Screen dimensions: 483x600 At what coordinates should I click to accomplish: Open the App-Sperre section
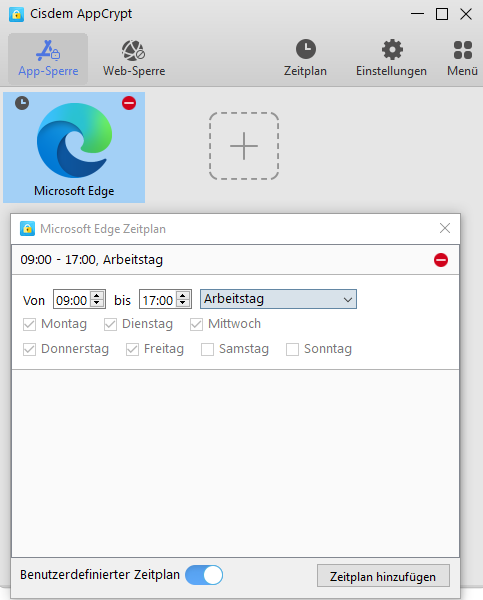[48, 59]
